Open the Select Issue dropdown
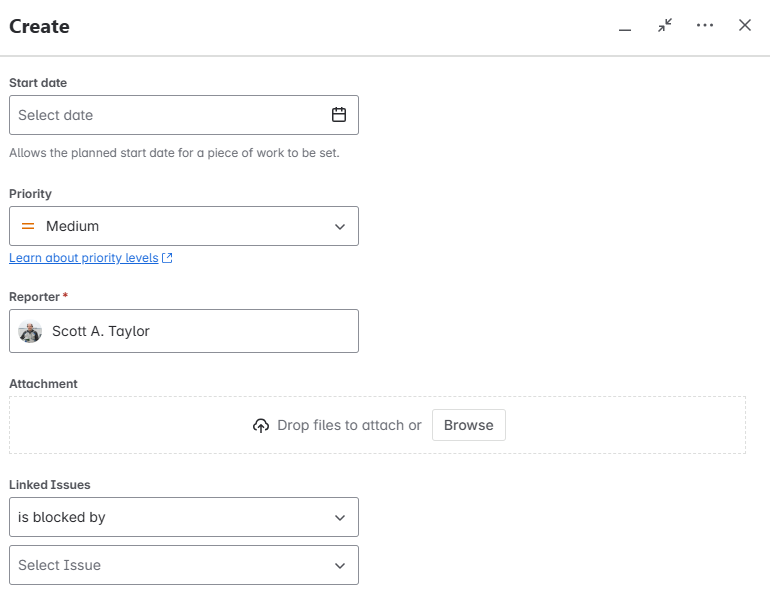Screen dimensions: 770x593 pyautogui.click(x=339, y=565)
